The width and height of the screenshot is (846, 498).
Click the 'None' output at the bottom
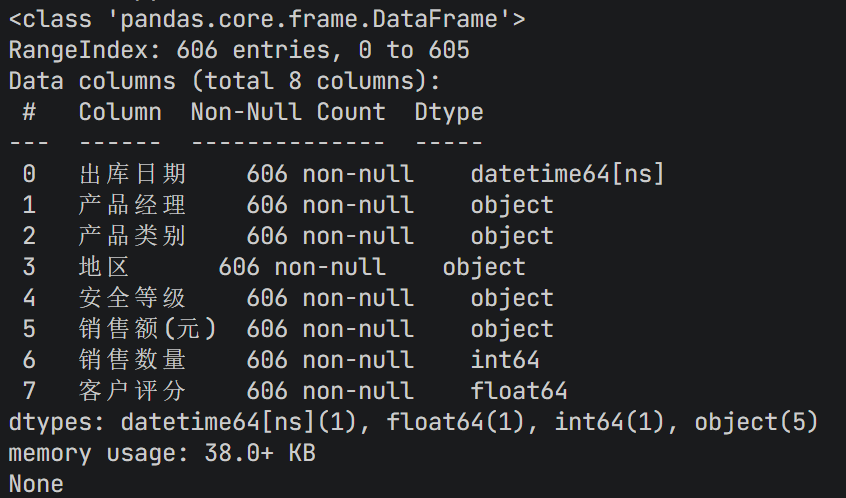(x=36, y=484)
